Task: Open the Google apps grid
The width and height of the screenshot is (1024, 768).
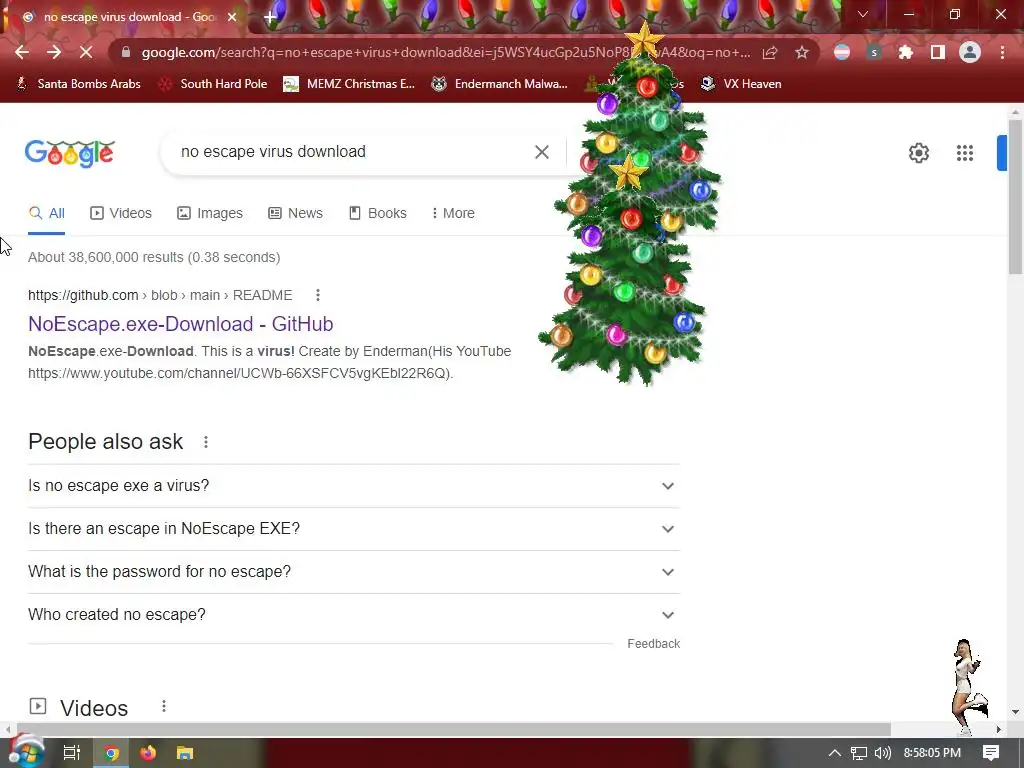Action: [965, 153]
